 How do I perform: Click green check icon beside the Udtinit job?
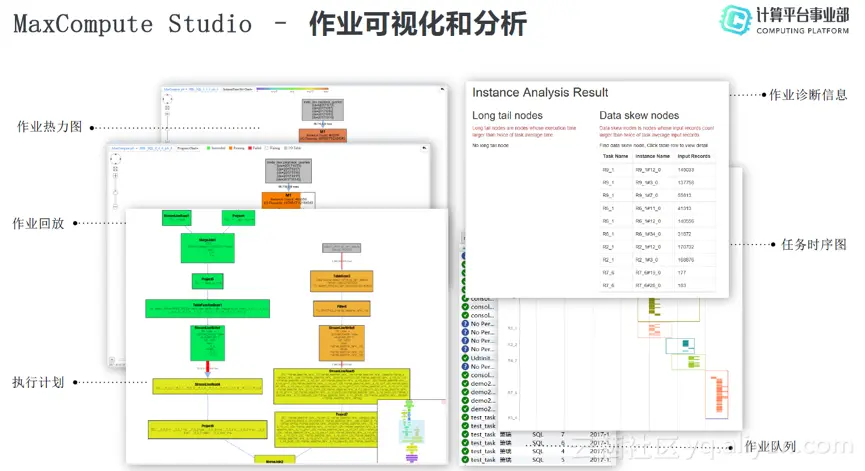point(465,358)
